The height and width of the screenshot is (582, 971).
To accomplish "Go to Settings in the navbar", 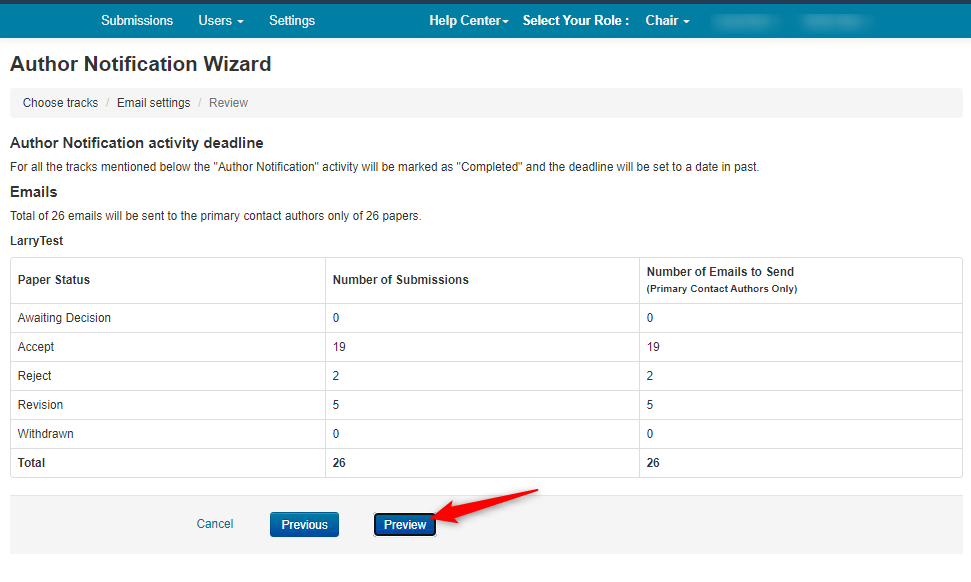I will tap(292, 20).
